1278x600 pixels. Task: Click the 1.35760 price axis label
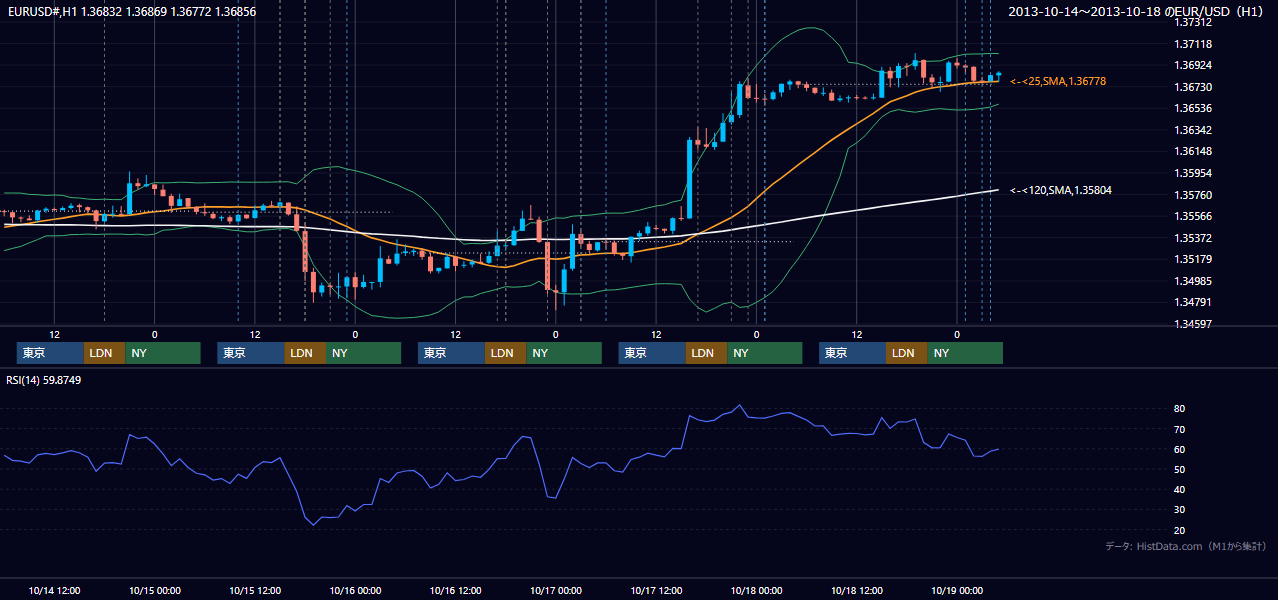[1193, 195]
